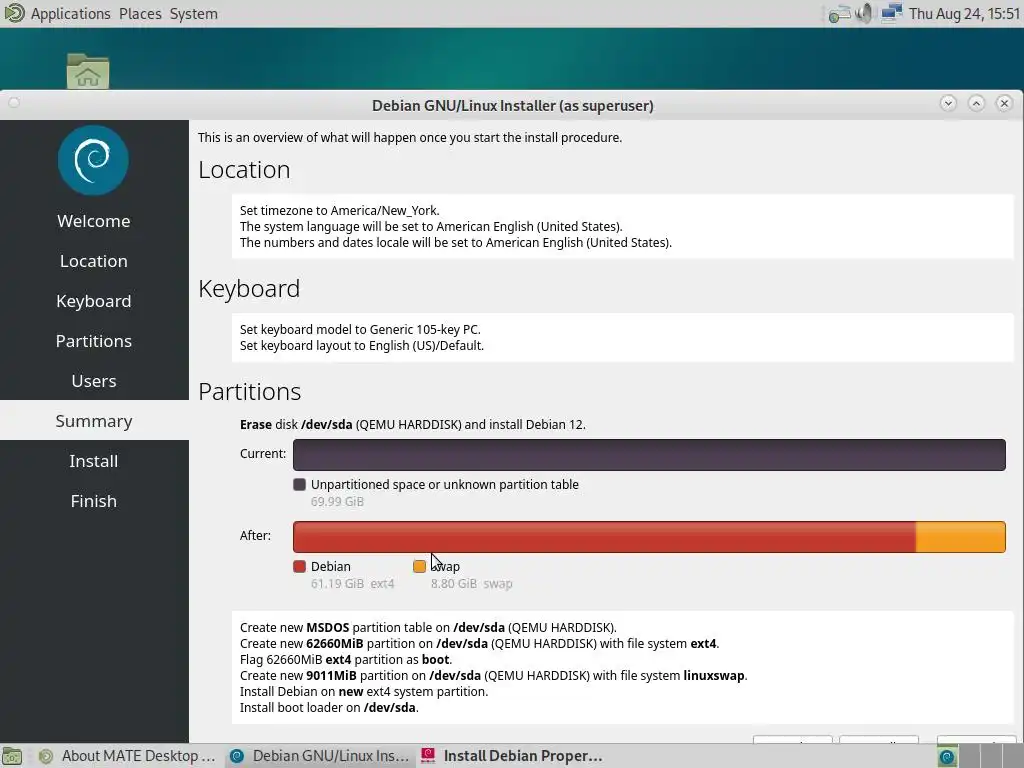Click the dark unpartitioned space legend swatch
This screenshot has width=1024, height=768.
tap(299, 485)
